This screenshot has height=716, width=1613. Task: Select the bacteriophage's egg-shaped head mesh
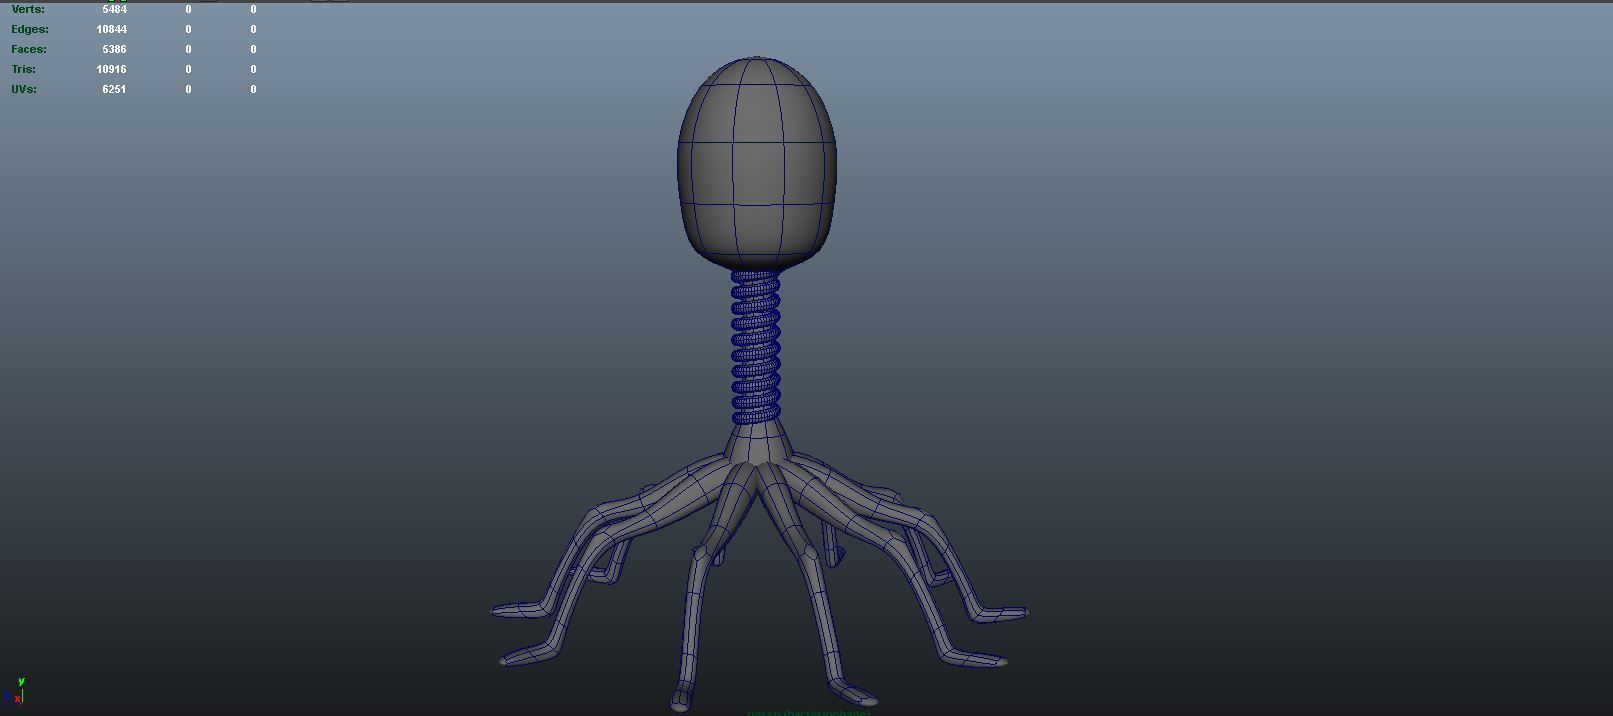click(757, 163)
